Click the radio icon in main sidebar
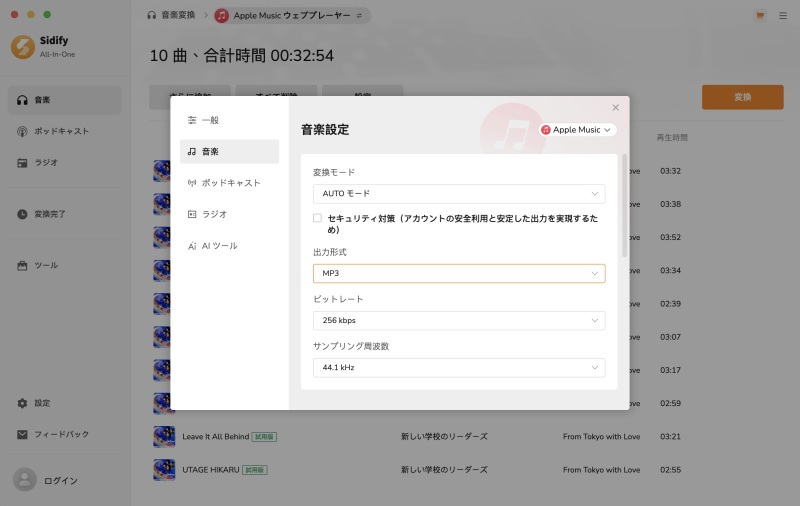Image resolution: width=800 pixels, height=506 pixels. (x=22, y=163)
